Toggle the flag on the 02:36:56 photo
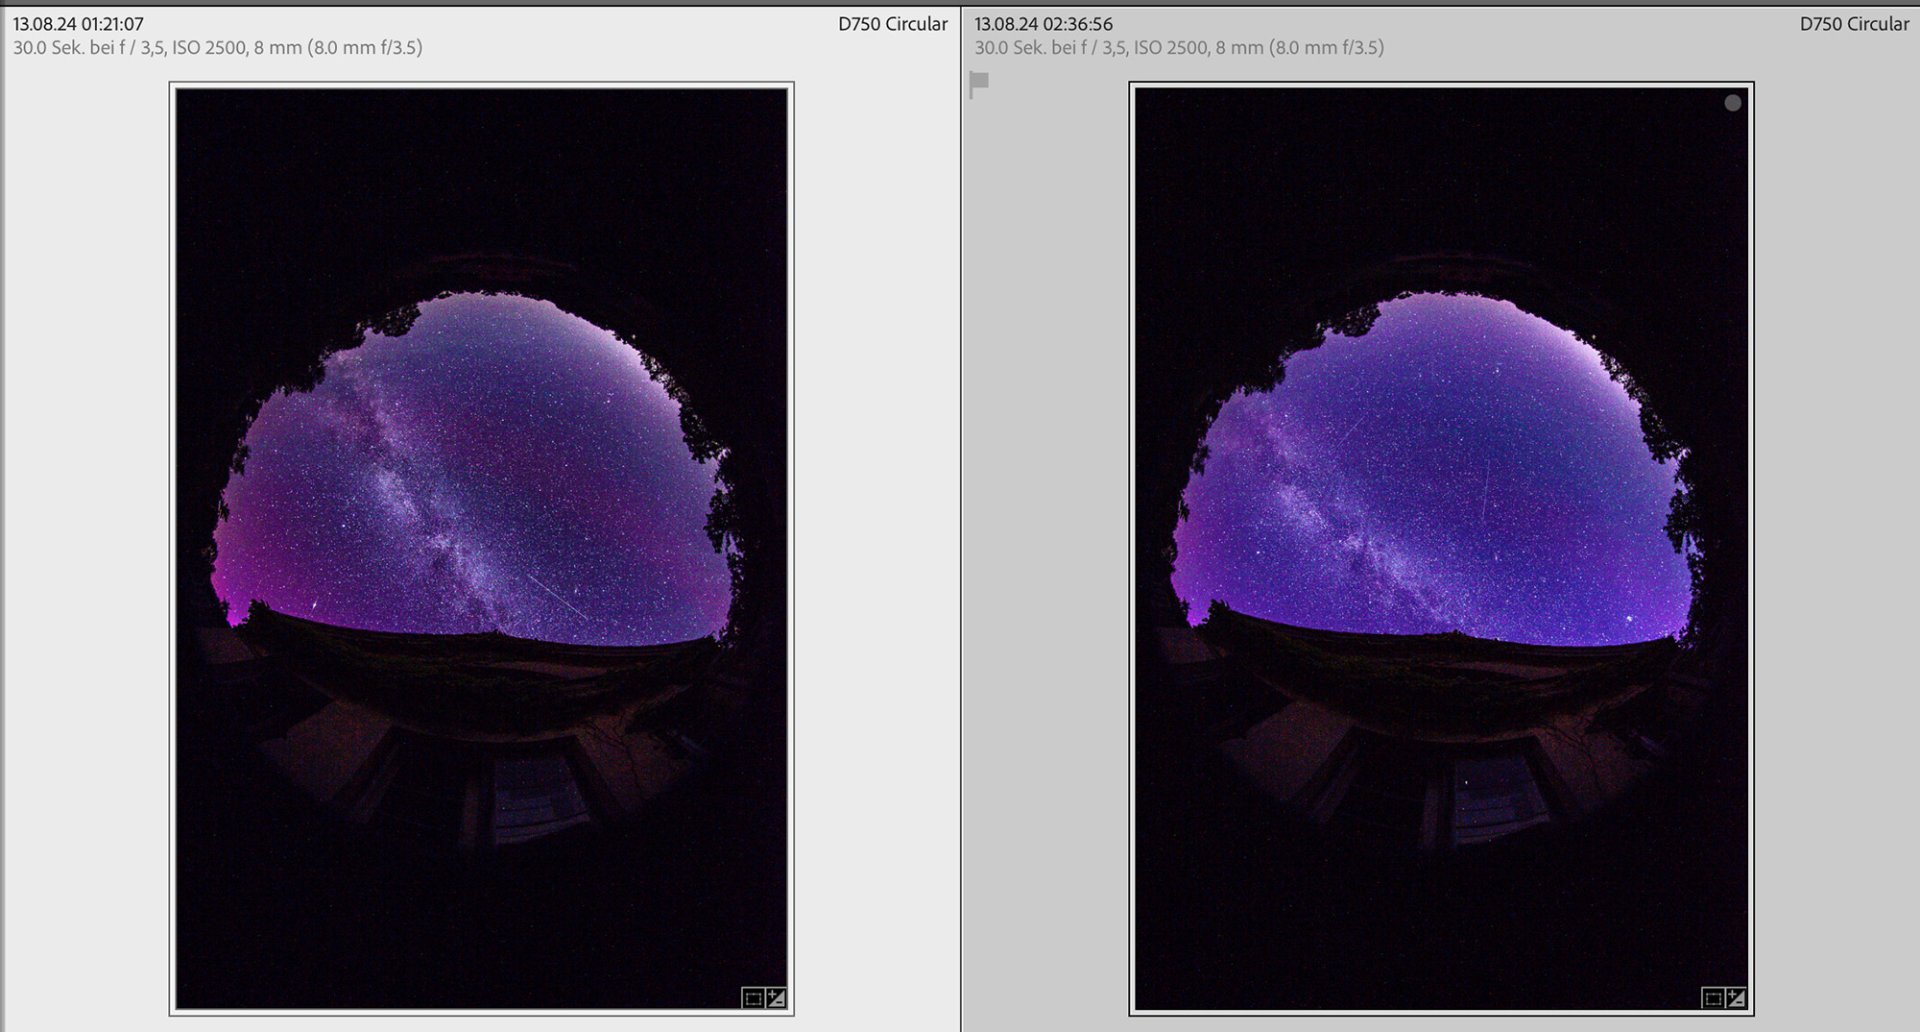This screenshot has height=1032, width=1920. [979, 84]
